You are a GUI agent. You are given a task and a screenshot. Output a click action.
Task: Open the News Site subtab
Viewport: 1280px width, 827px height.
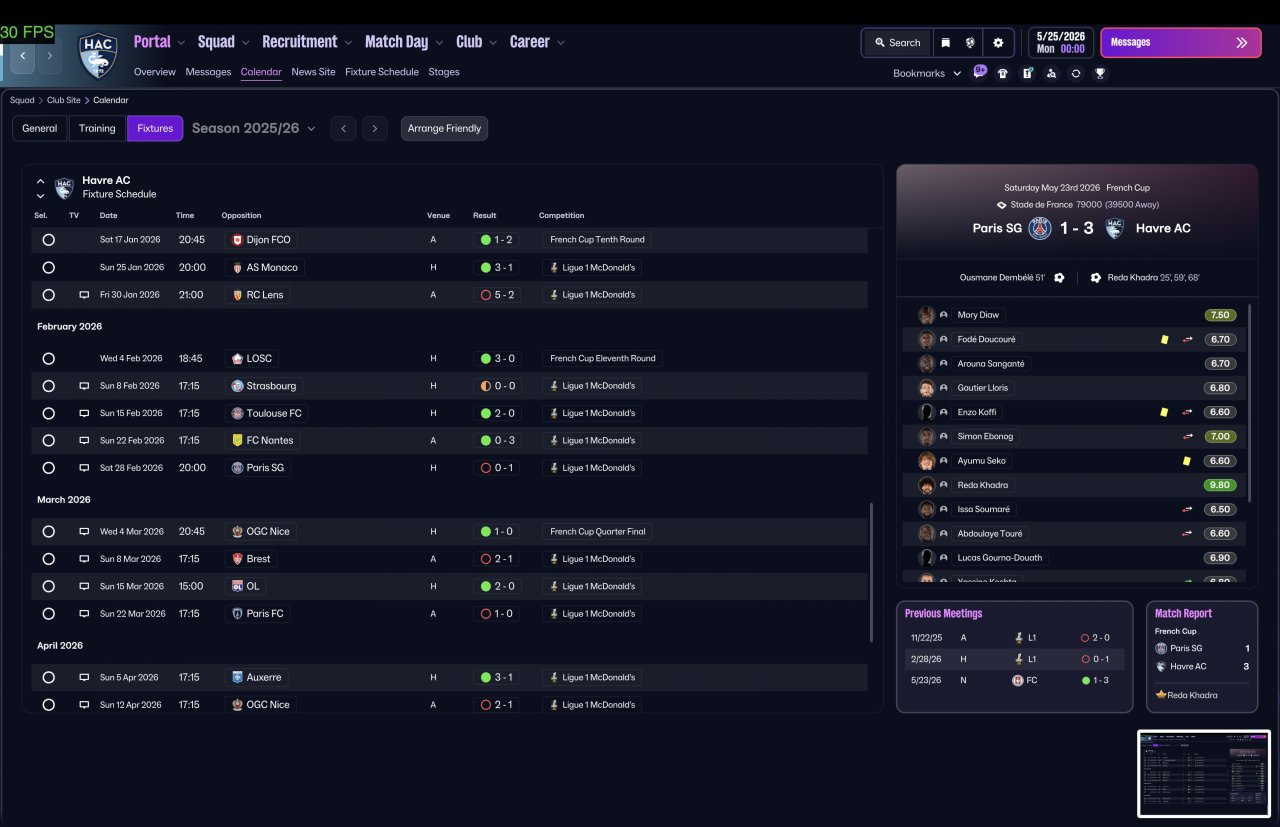pyautogui.click(x=313, y=72)
